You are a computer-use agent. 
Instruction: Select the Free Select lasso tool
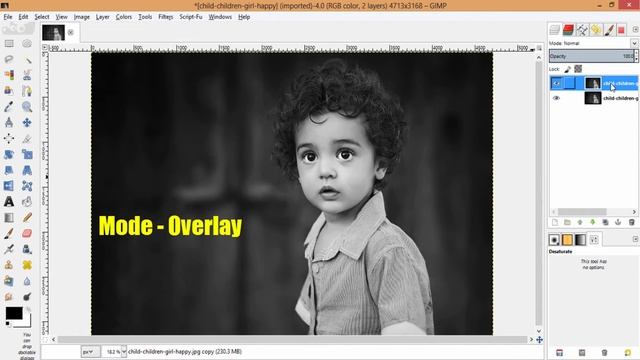point(9,59)
